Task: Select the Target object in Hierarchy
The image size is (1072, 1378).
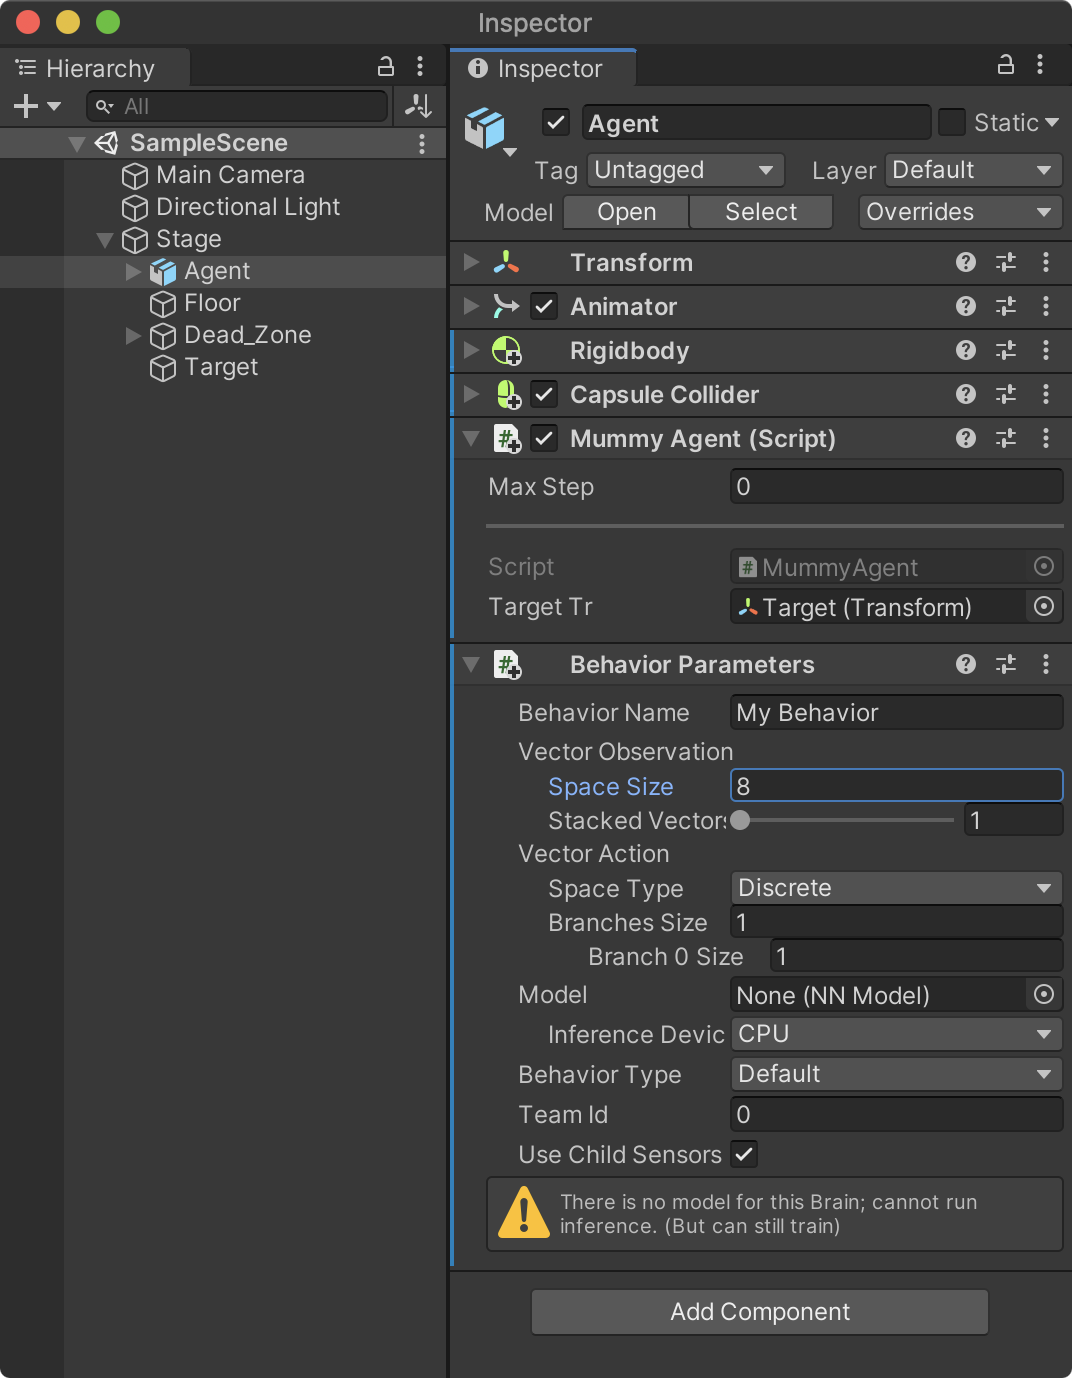Action: pos(223,367)
